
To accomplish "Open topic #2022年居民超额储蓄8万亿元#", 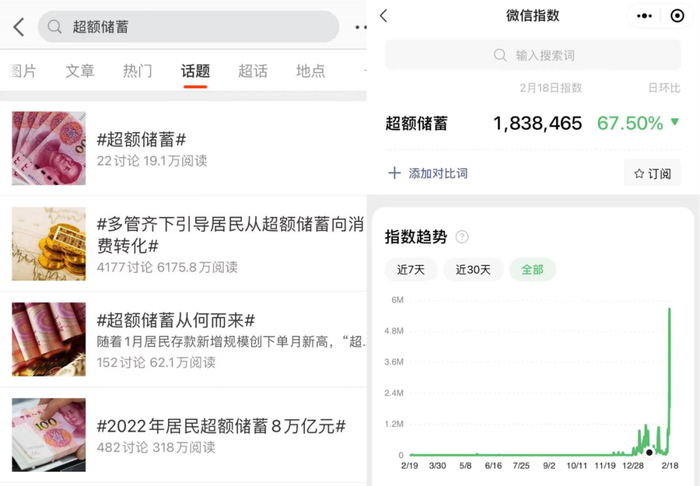I will click(221, 426).
